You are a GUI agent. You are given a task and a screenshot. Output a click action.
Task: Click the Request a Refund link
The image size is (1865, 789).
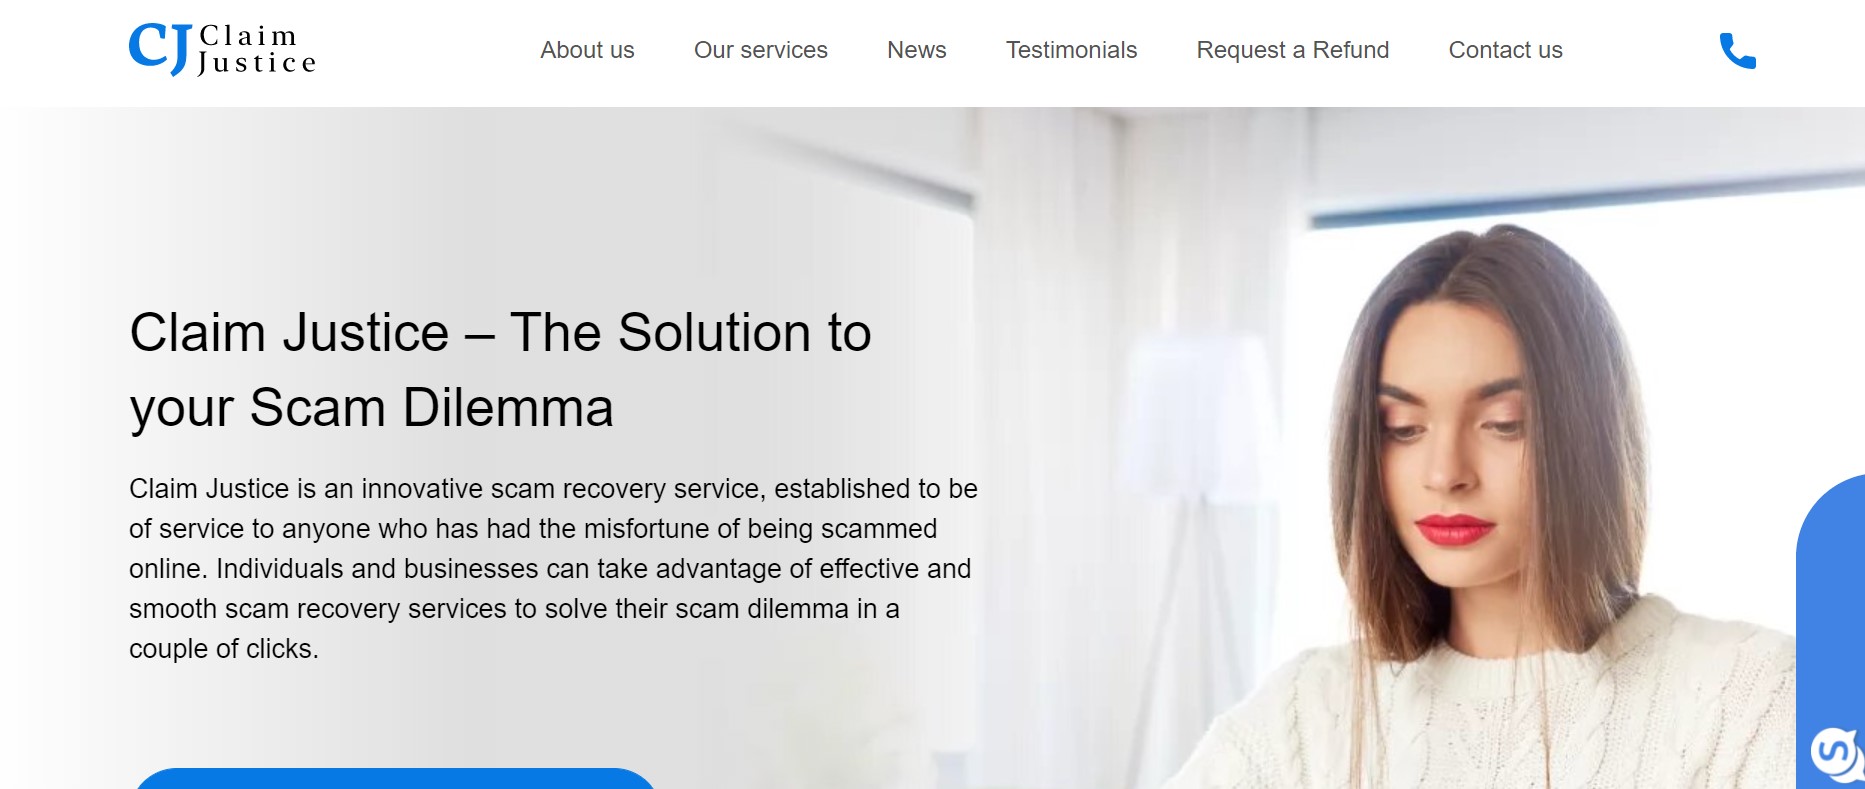(x=1293, y=50)
